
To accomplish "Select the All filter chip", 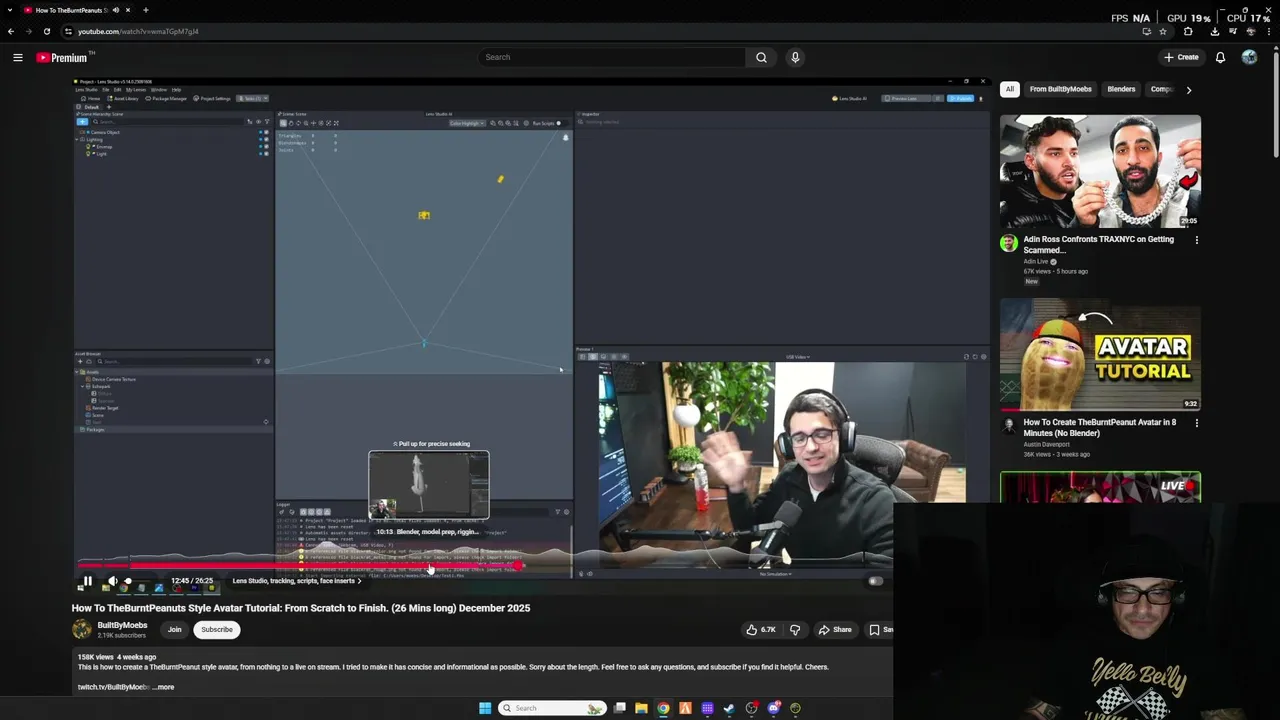I will [1010, 89].
